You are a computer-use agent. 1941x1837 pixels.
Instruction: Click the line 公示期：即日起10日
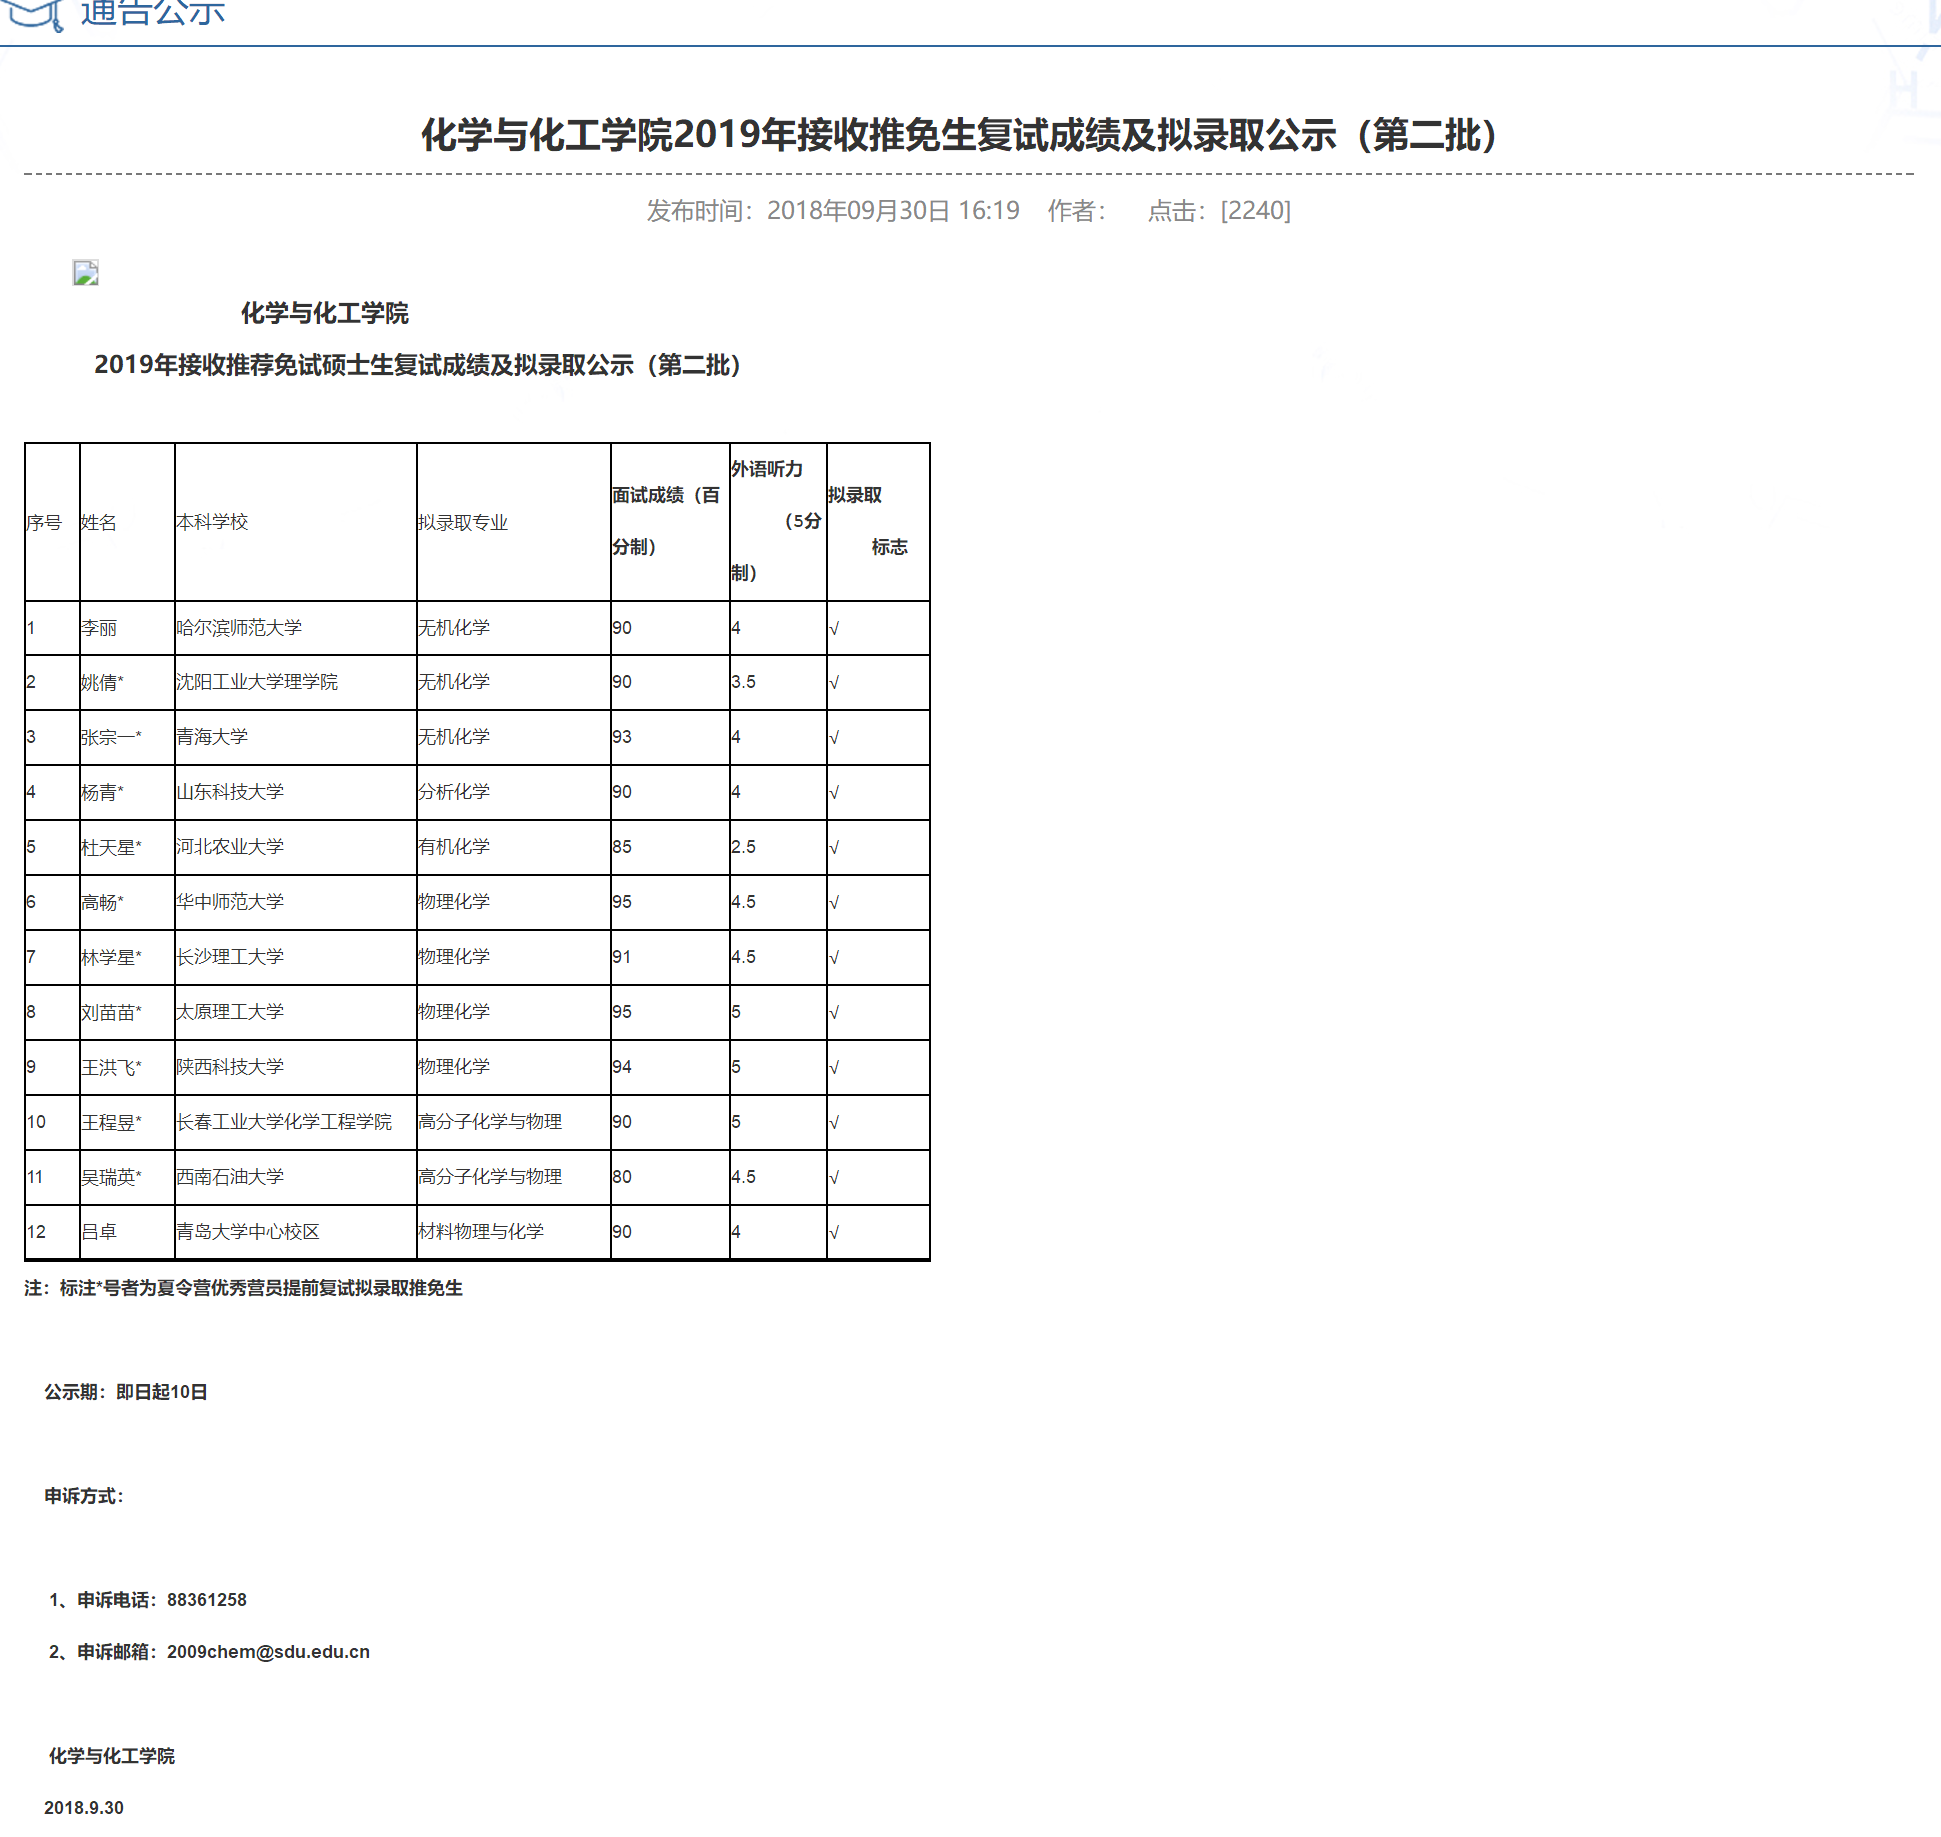126,1392
